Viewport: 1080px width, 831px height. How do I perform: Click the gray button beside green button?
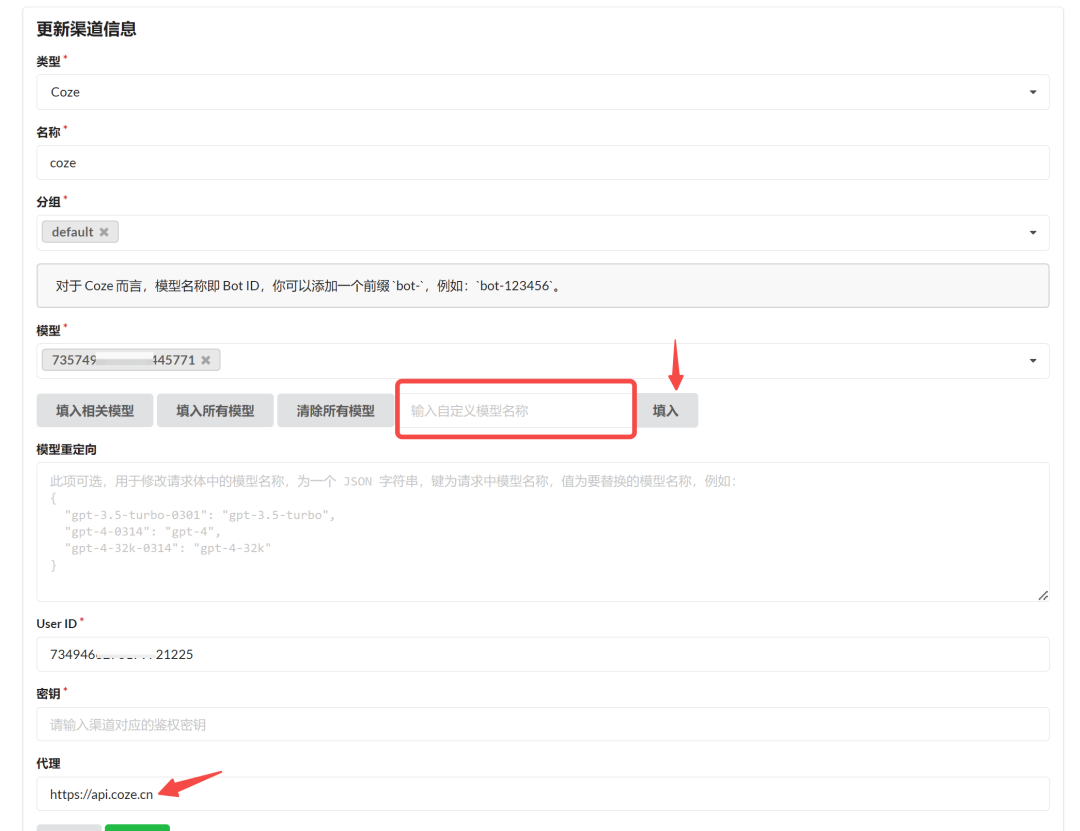coord(69,828)
